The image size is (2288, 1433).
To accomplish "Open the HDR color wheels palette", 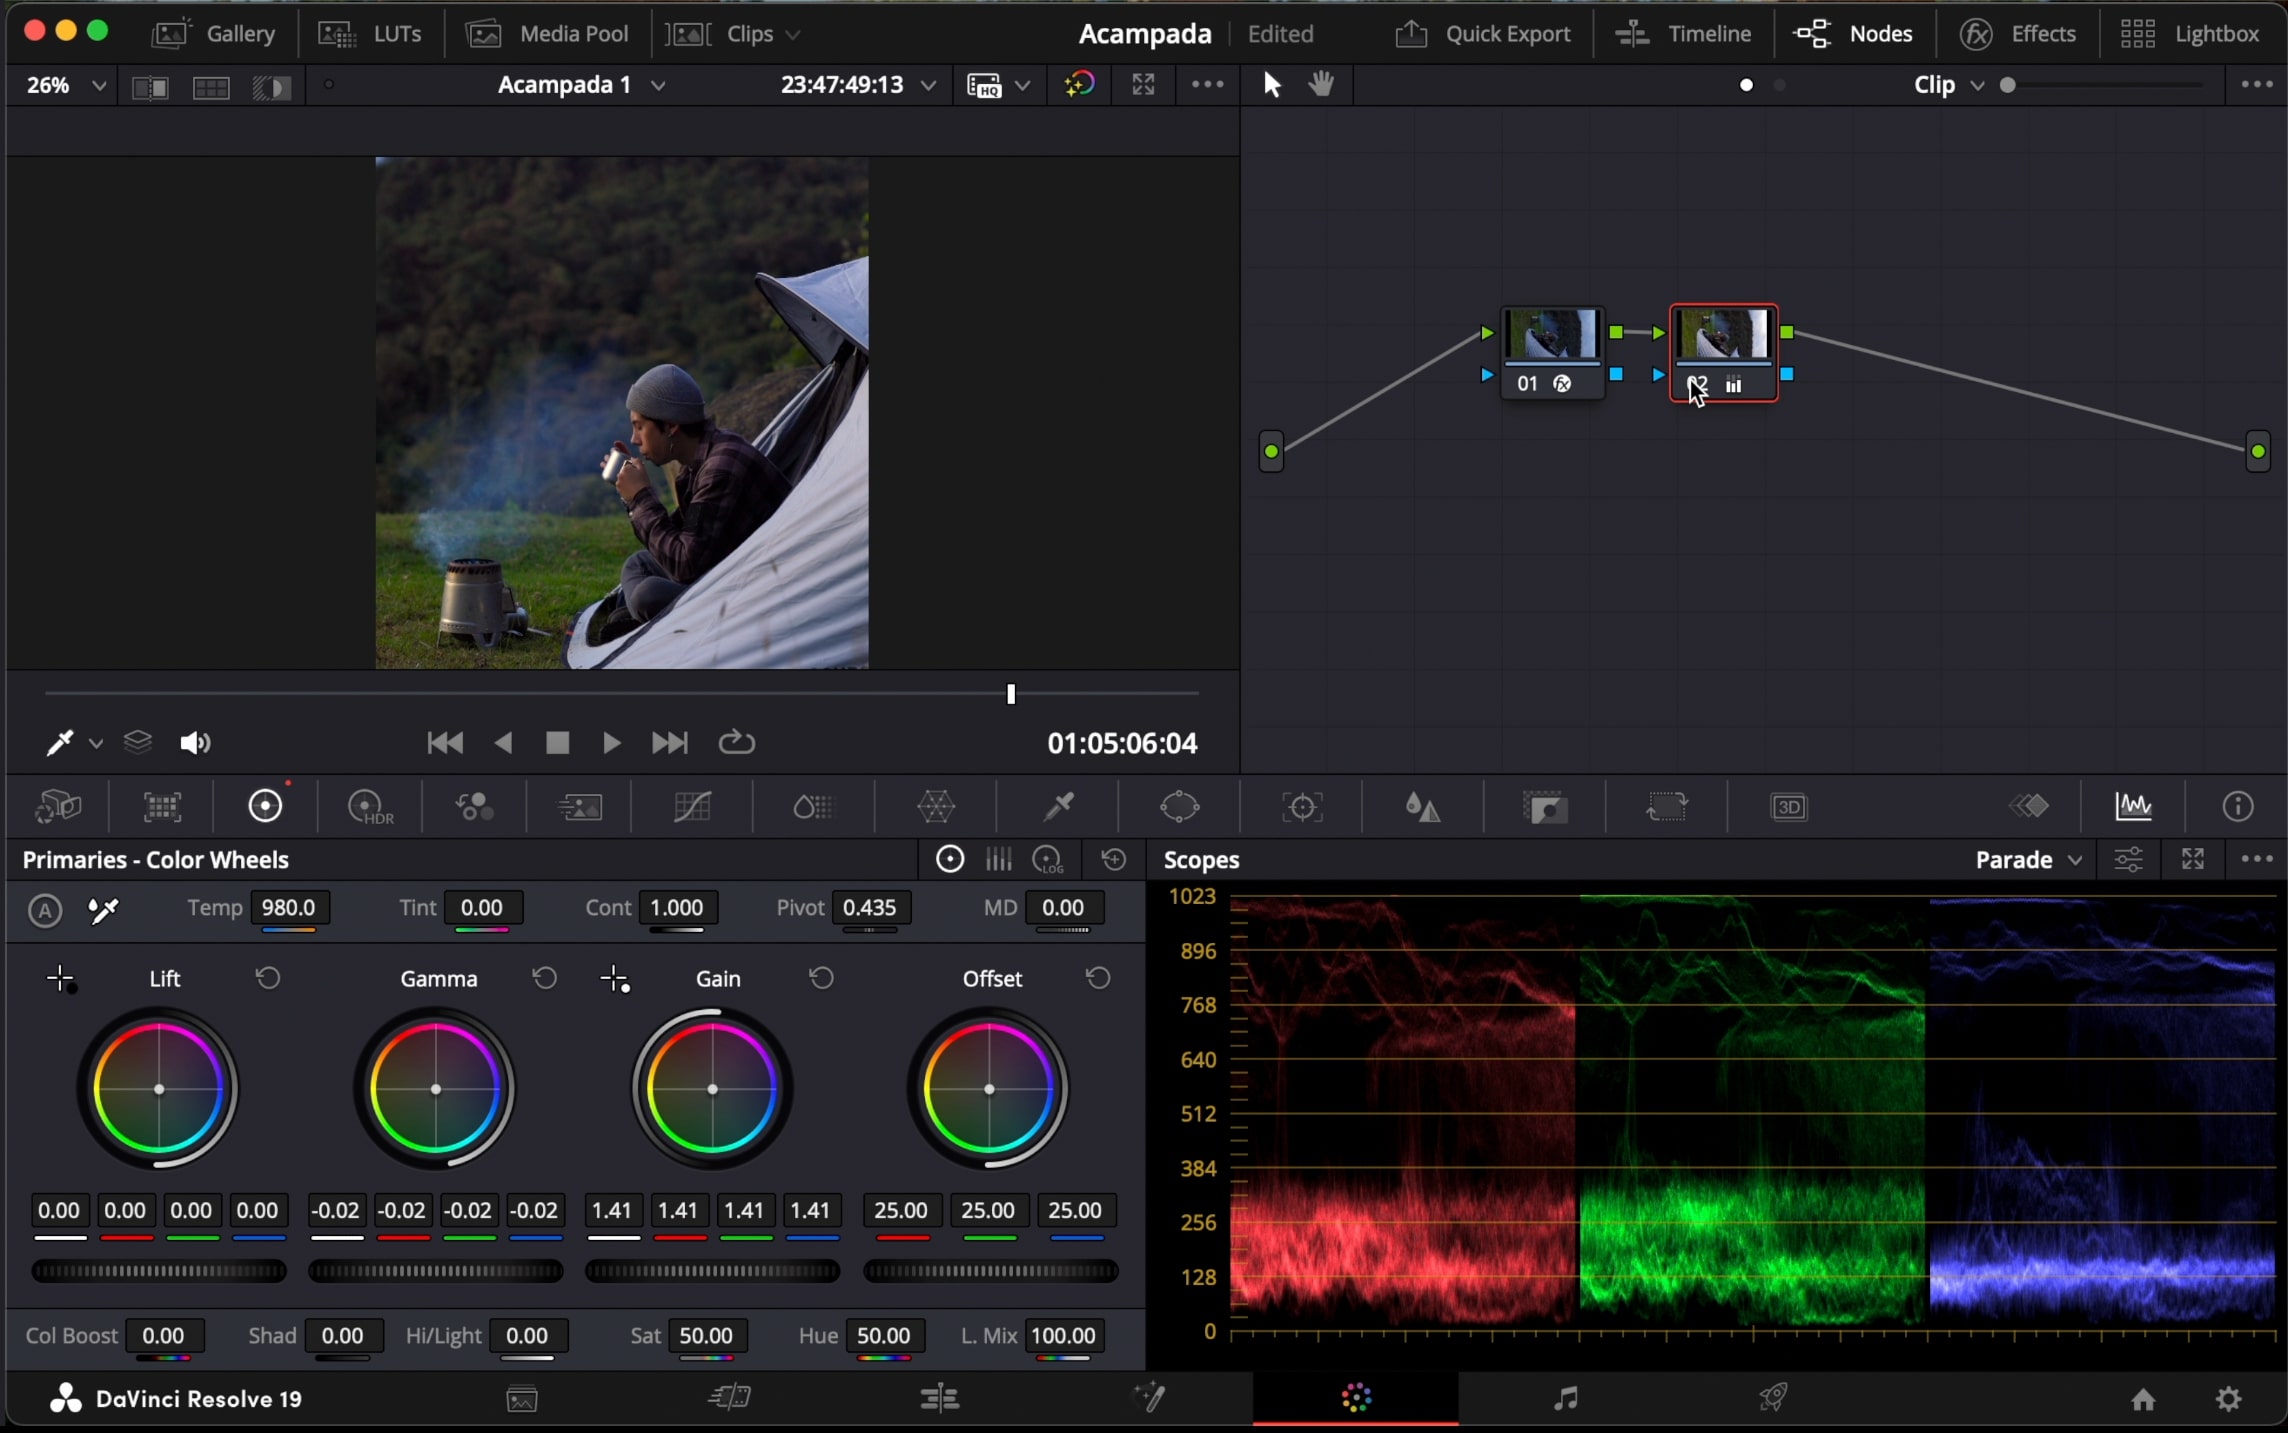I will click(368, 806).
